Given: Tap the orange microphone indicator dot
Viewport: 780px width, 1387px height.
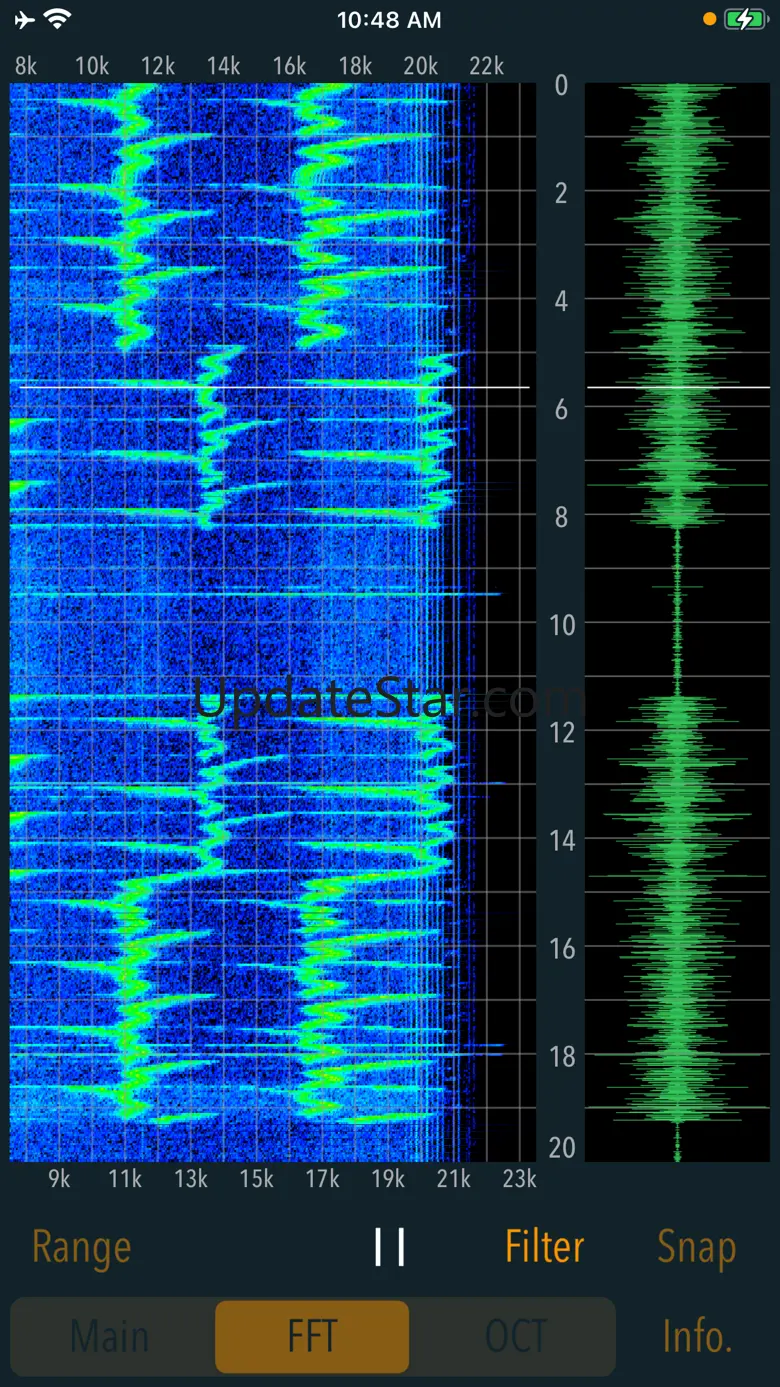Looking at the screenshot, I should (710, 19).
